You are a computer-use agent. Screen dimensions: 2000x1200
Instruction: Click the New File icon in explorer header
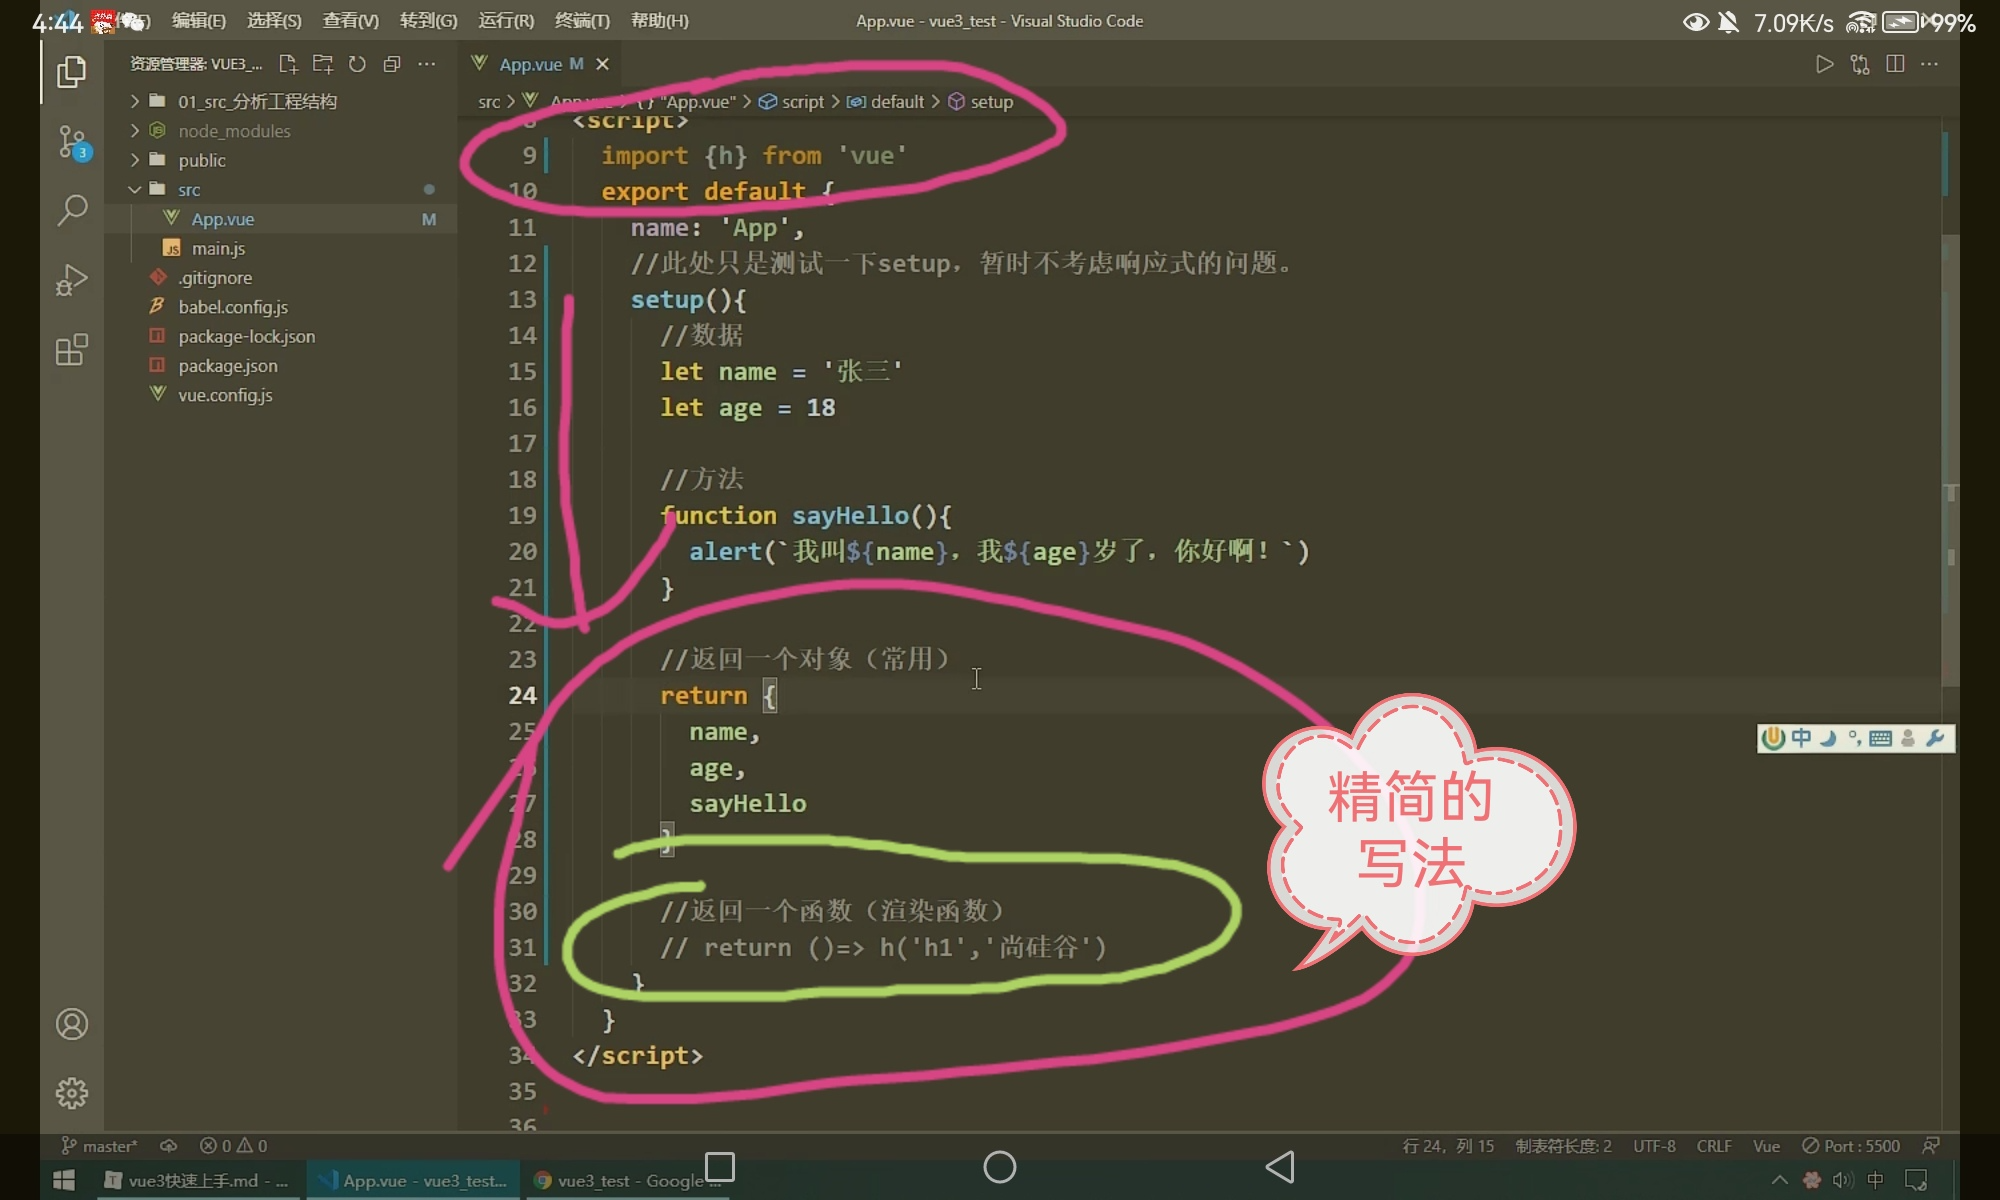point(288,64)
